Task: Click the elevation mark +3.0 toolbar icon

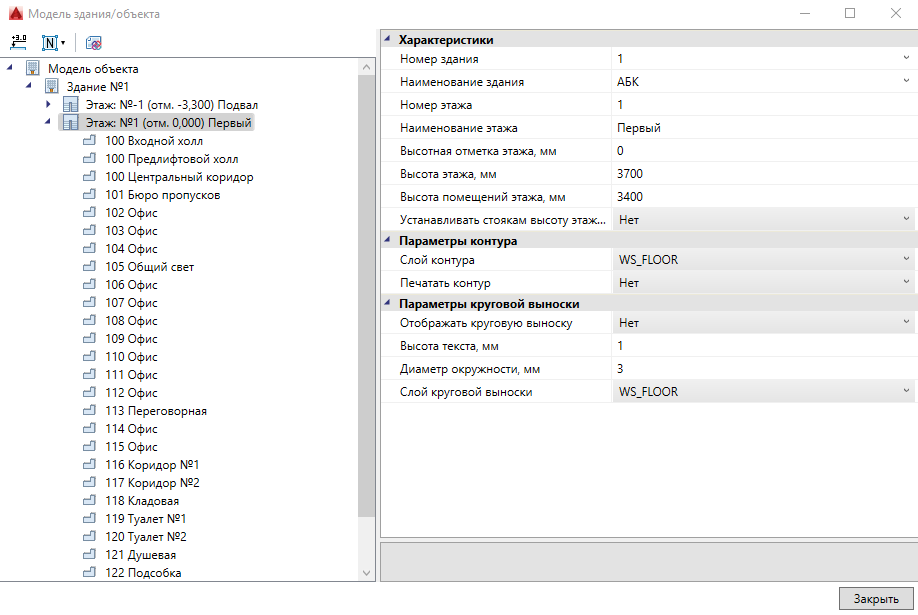Action: pos(18,43)
